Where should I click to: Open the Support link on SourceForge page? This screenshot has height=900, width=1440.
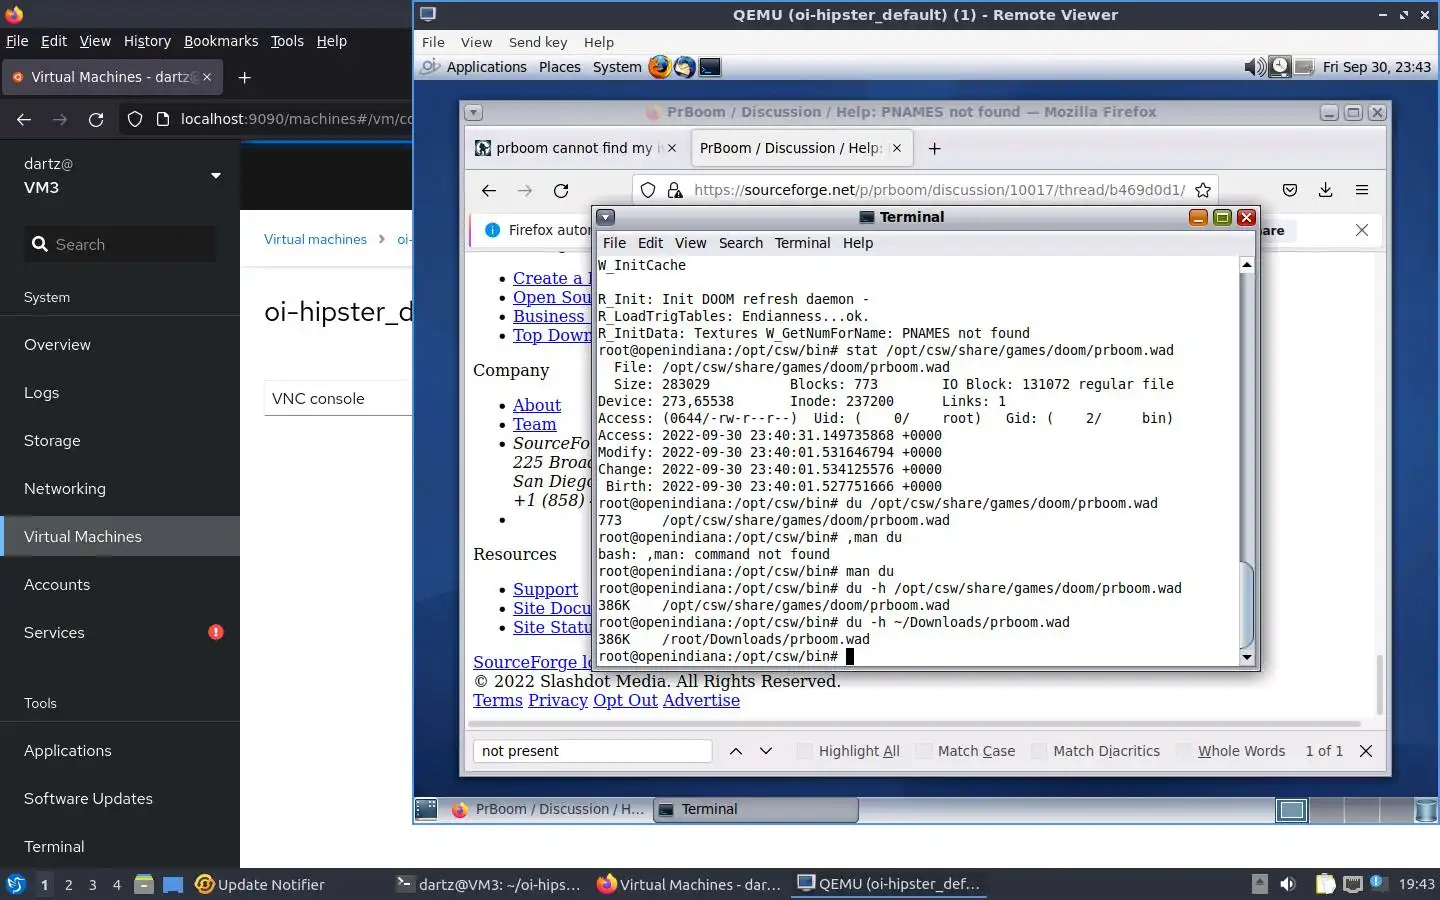click(x=545, y=589)
